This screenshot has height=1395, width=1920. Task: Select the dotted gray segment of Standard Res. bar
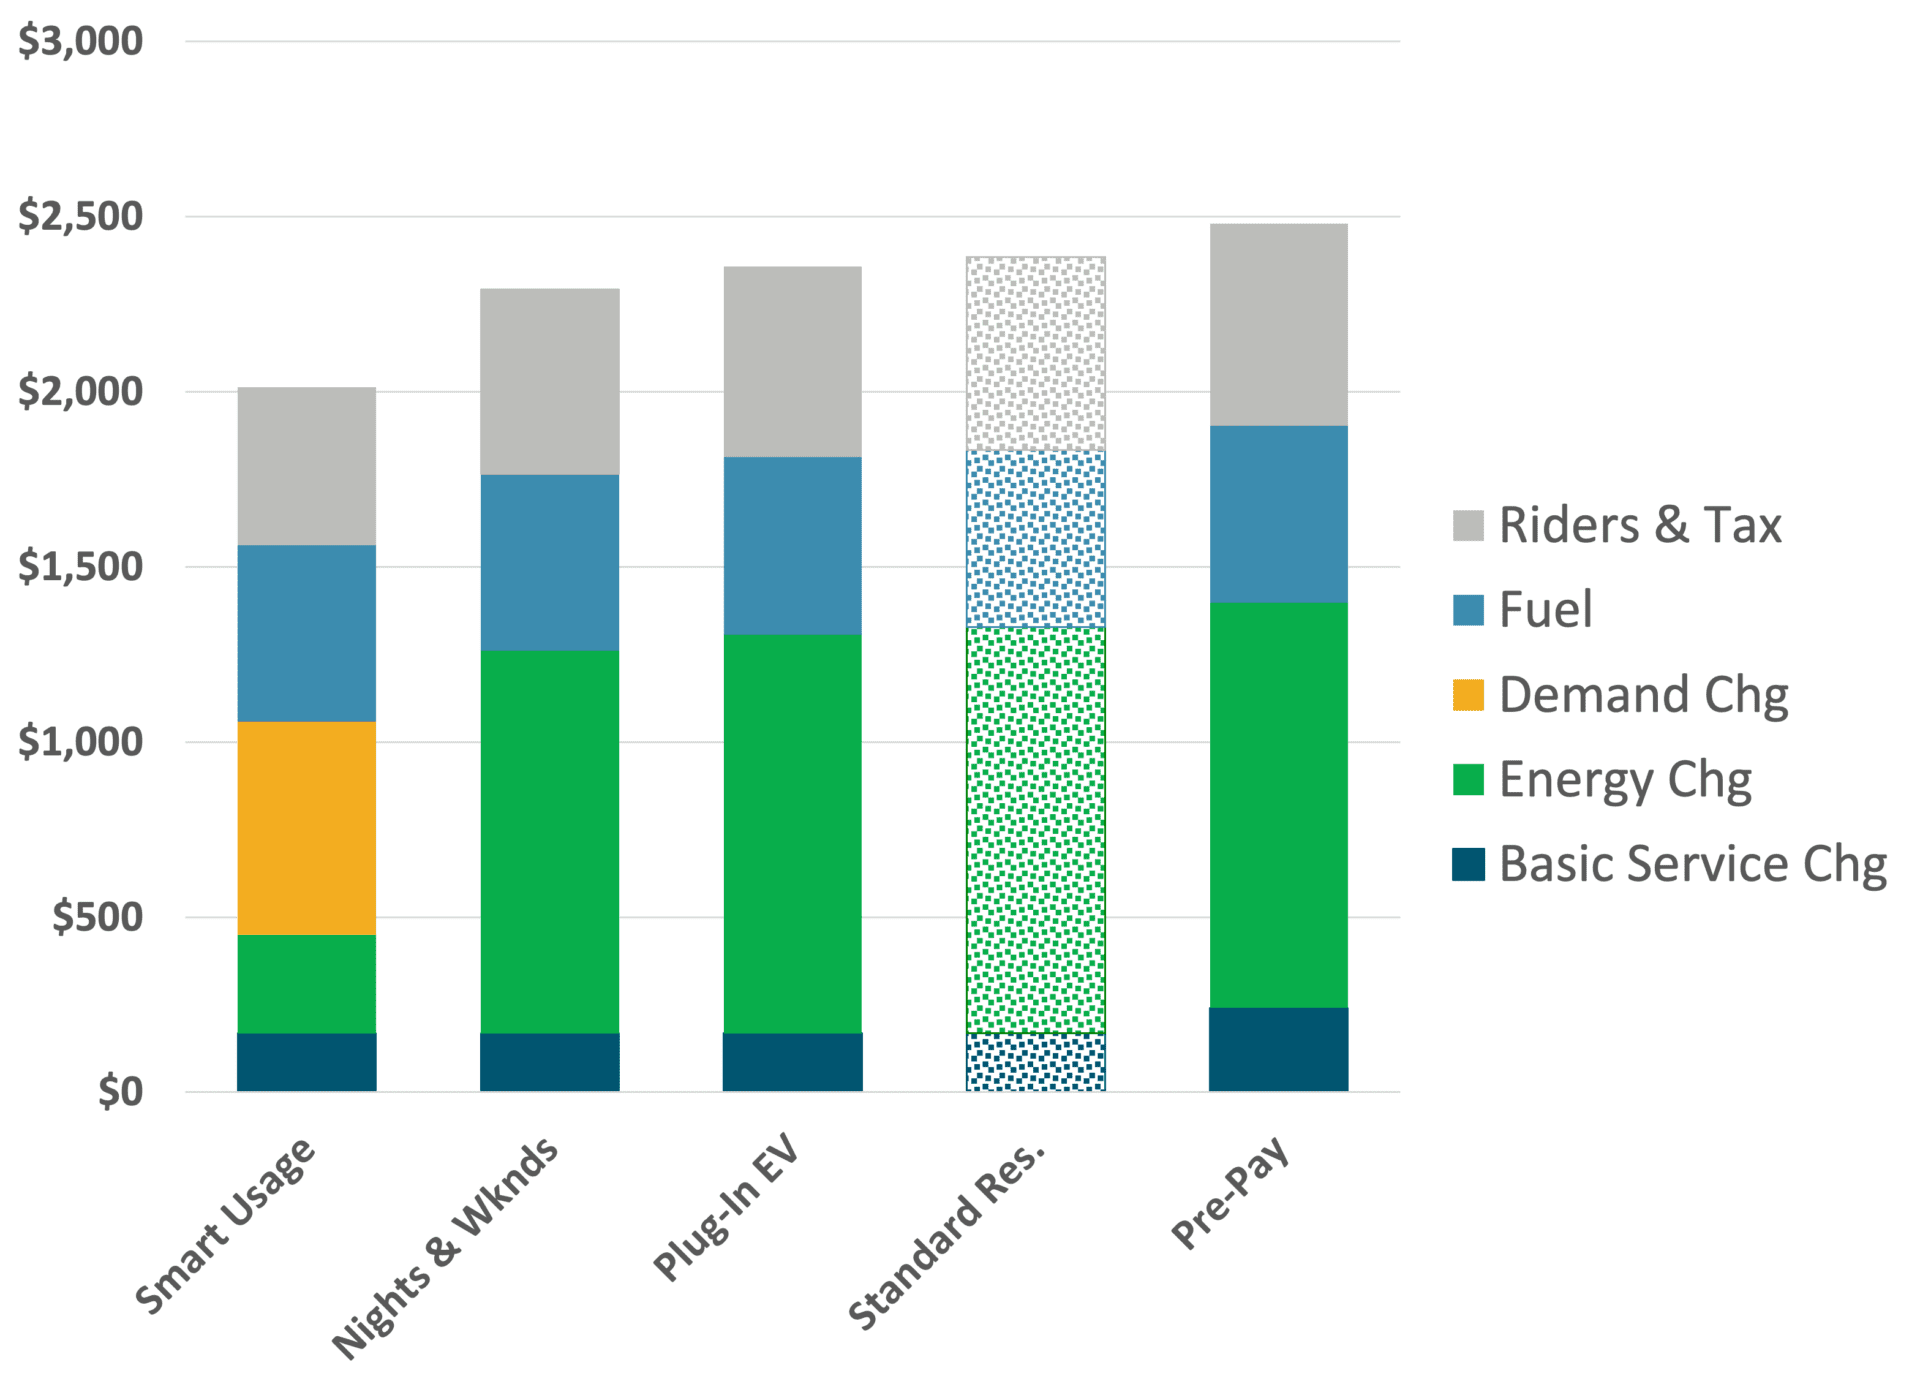pos(1035,354)
